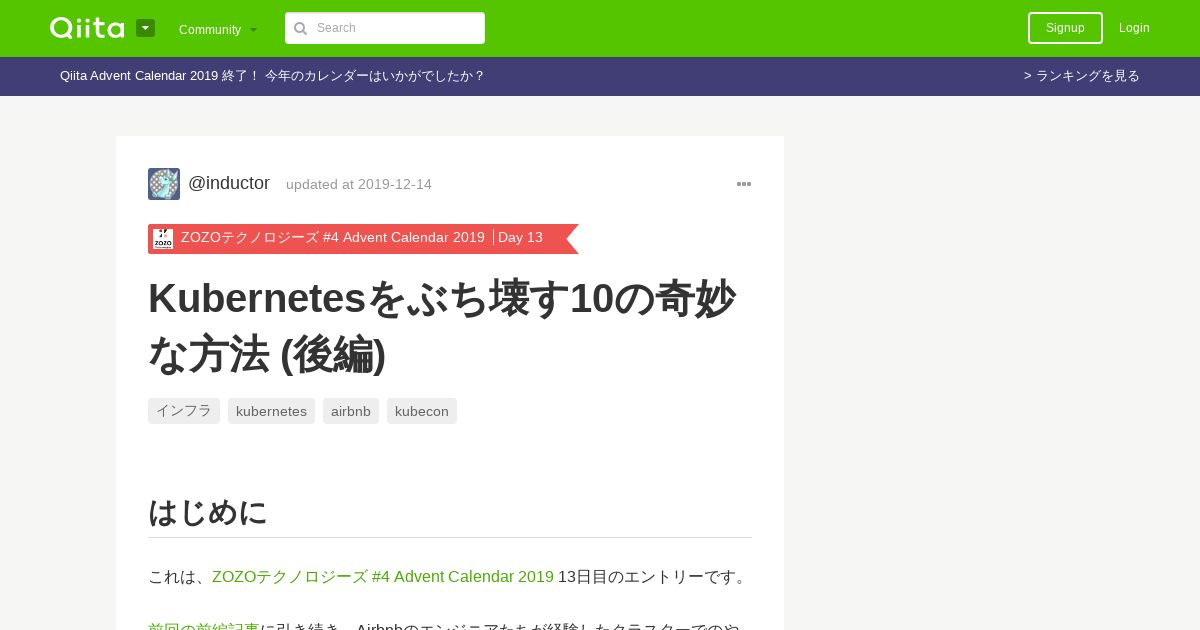Open the @inductor avatar image
Image resolution: width=1200 pixels, height=630 pixels.
pyautogui.click(x=164, y=184)
